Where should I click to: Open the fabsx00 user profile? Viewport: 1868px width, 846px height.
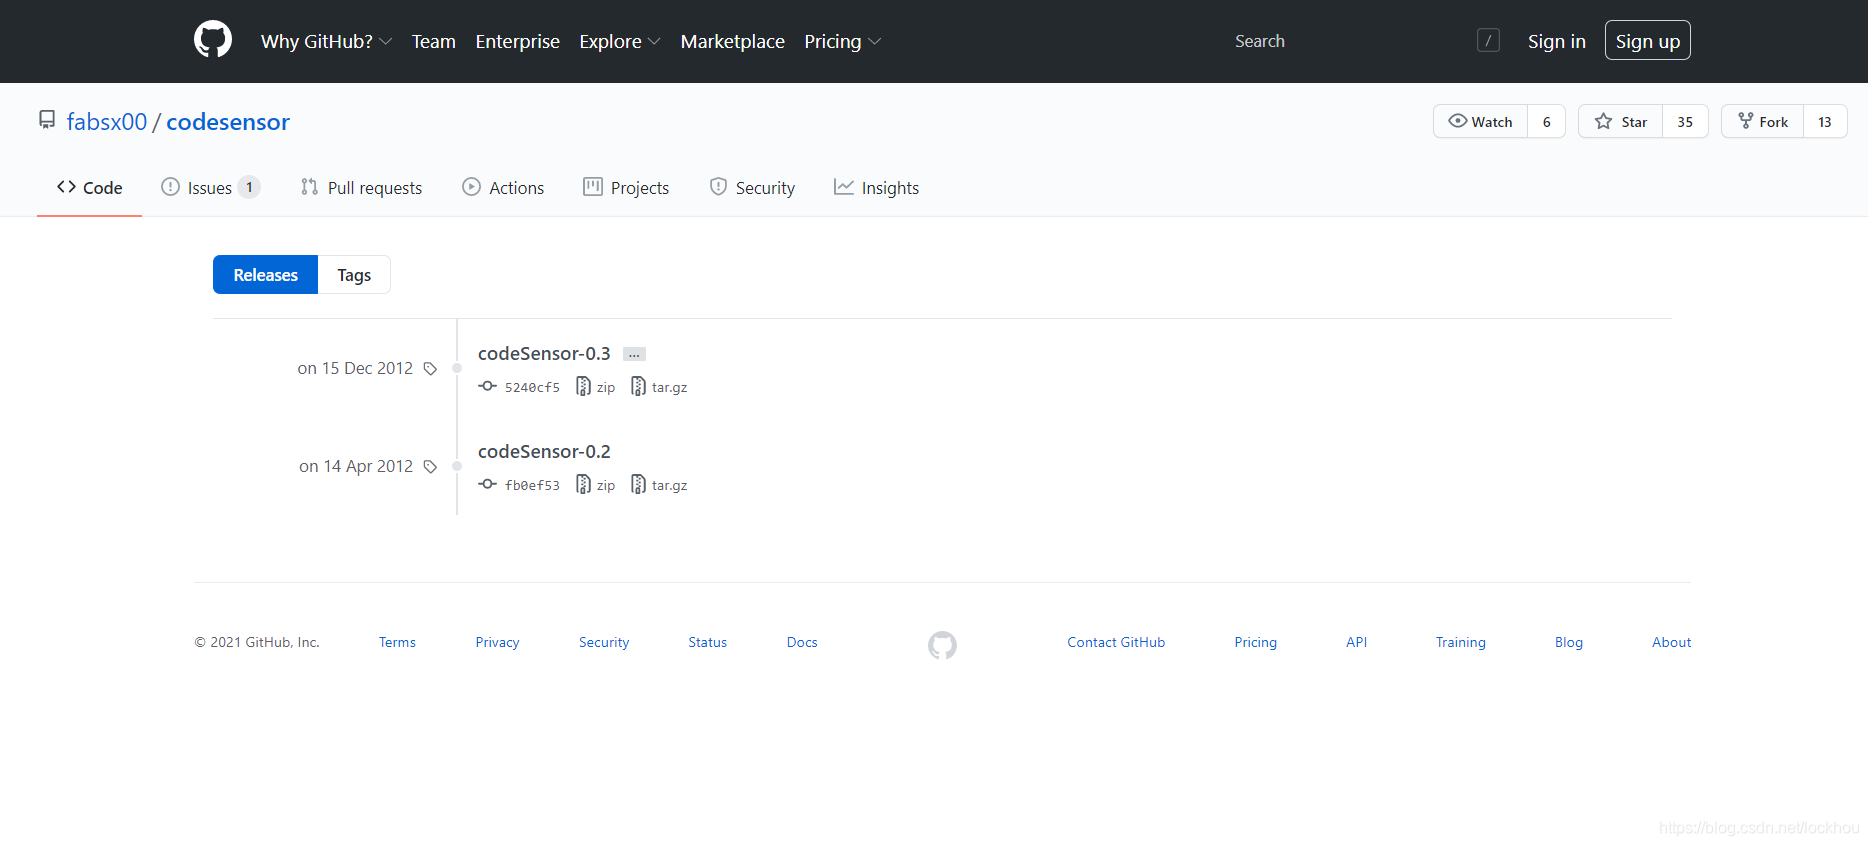tap(107, 121)
